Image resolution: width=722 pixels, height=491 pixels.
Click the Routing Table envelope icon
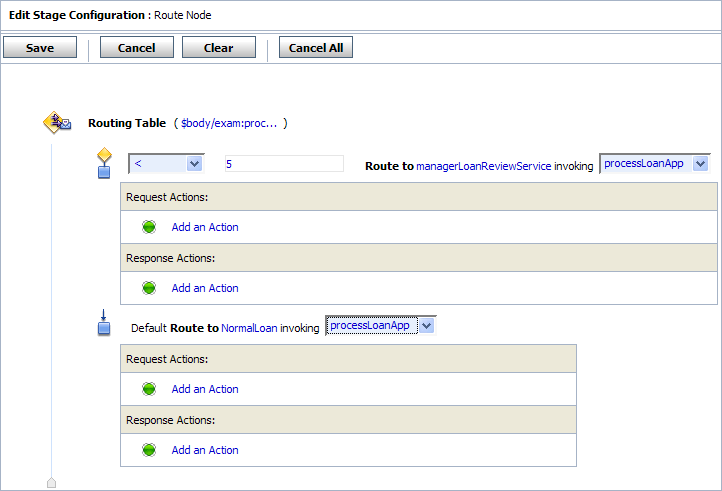pos(57,123)
